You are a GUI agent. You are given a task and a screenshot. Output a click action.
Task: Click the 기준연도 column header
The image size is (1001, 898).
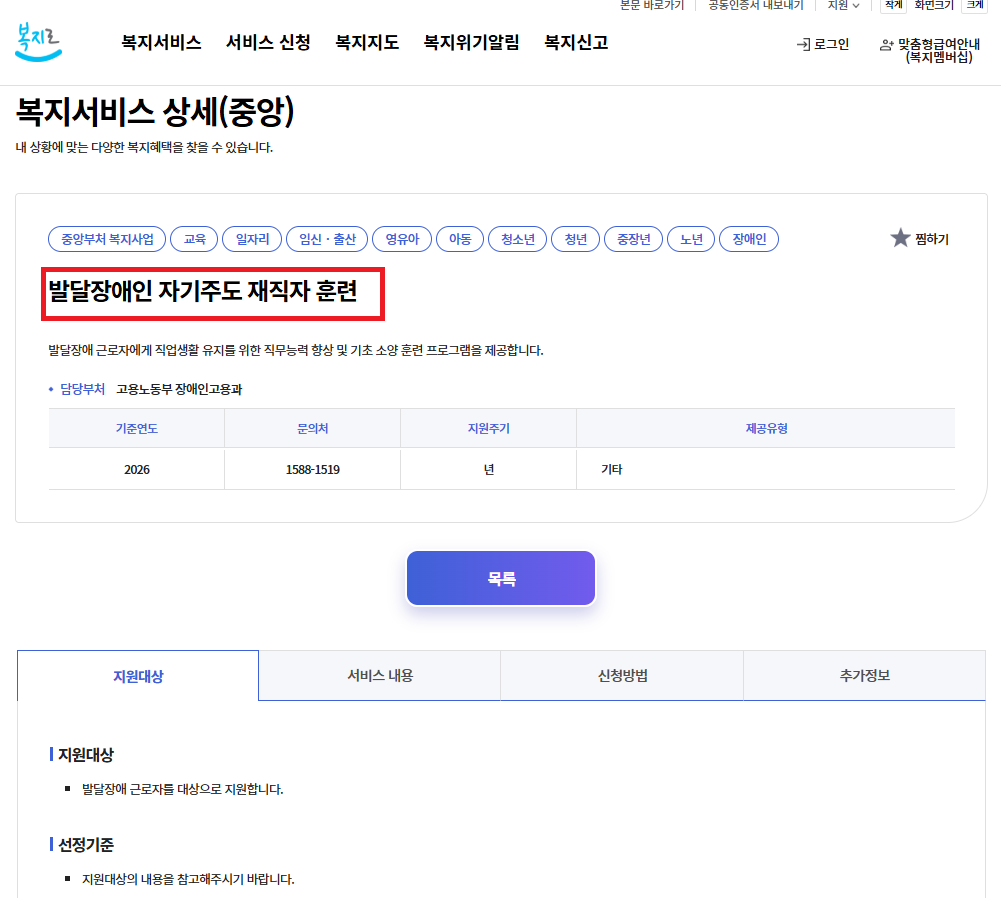click(137, 428)
